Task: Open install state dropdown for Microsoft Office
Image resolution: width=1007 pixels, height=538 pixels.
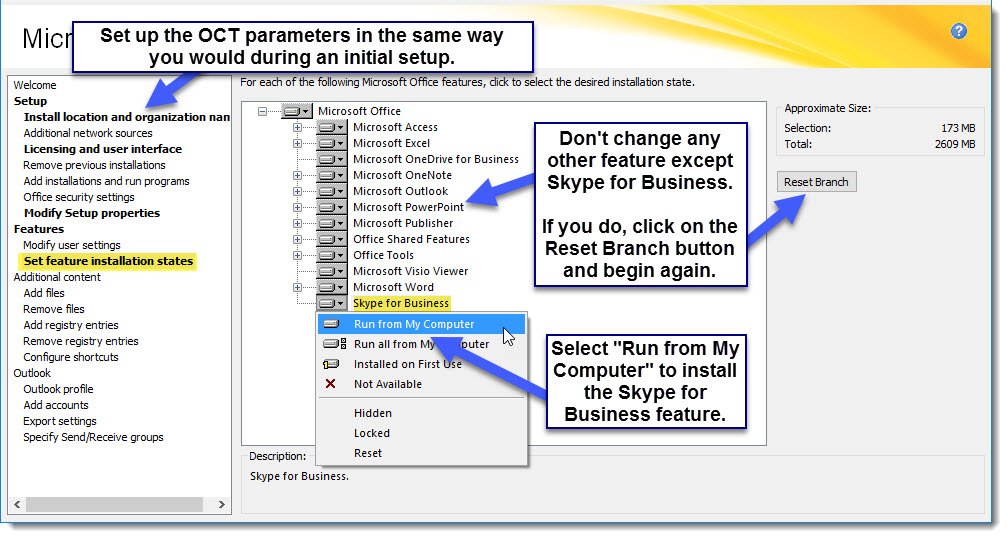Action: (x=297, y=111)
